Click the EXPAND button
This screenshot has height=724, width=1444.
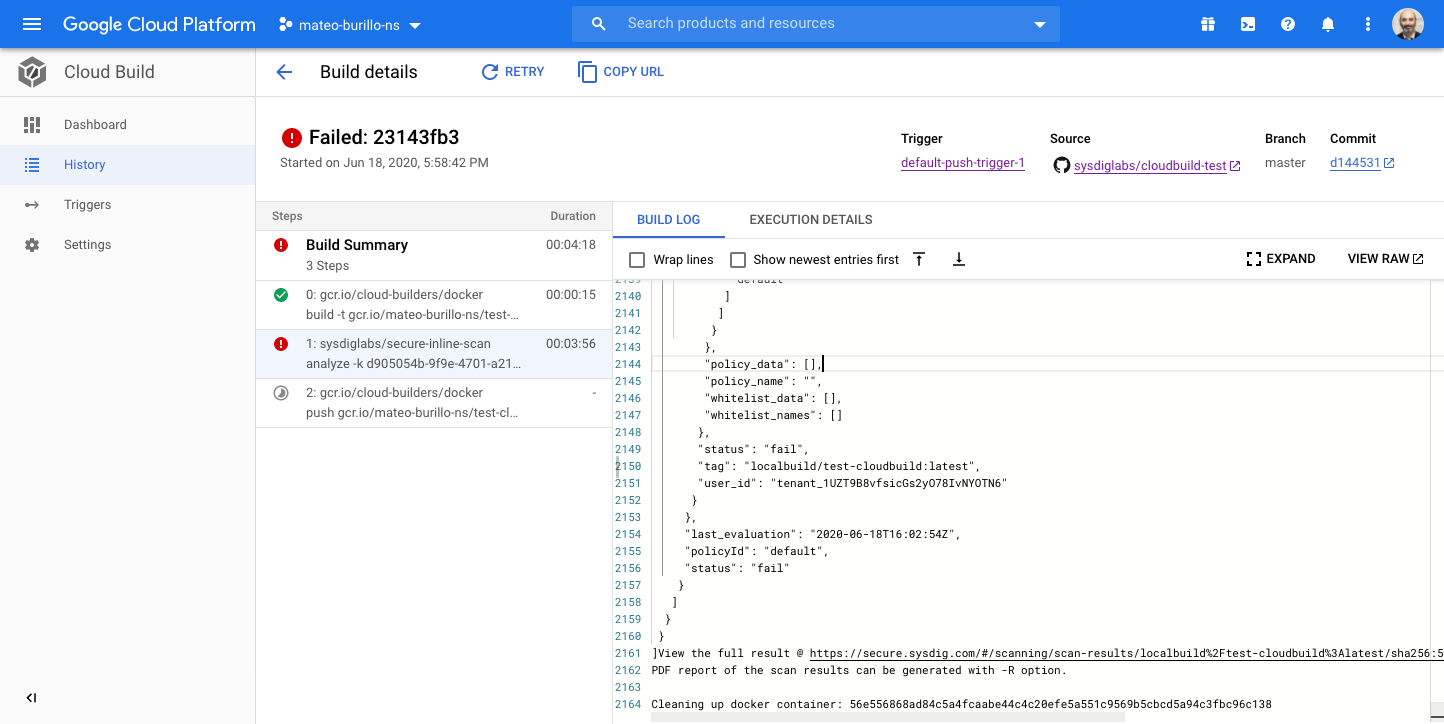point(1281,259)
